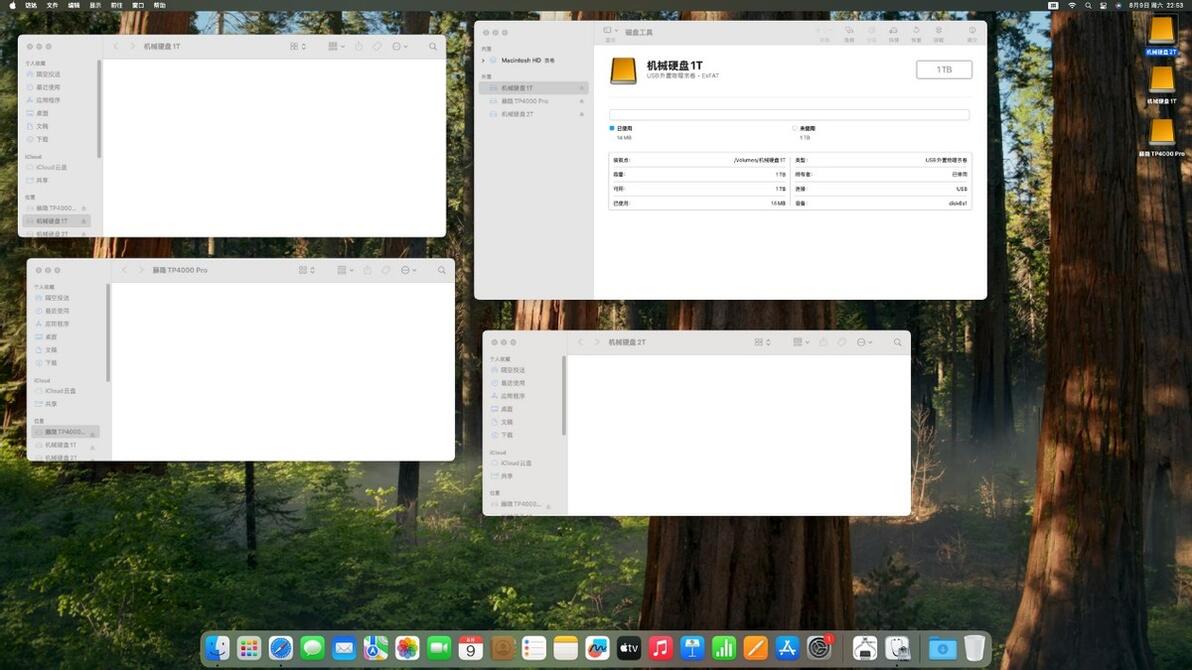Click the Tags icon in the 机械硬盘 2T Finder window
Viewport: 1192px width, 670px height.
coord(842,342)
